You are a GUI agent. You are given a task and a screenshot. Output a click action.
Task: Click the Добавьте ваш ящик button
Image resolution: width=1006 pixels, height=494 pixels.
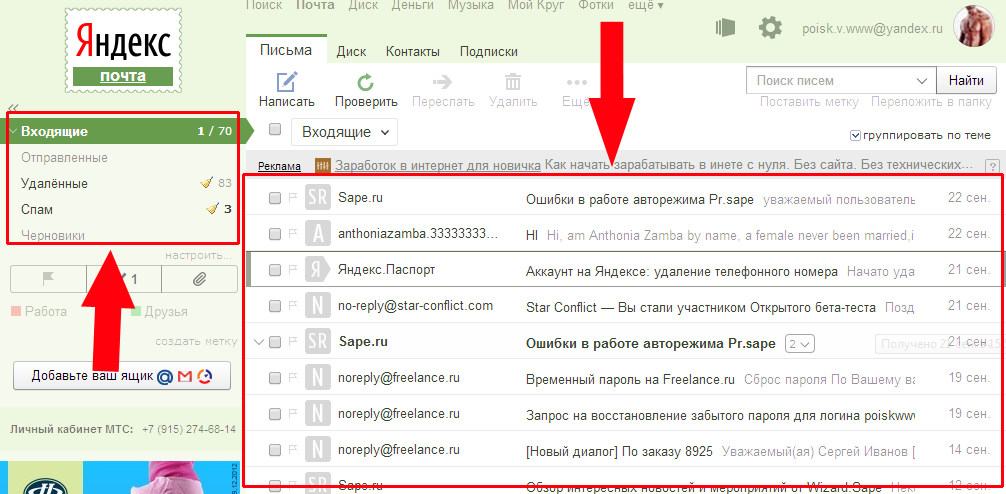122,377
